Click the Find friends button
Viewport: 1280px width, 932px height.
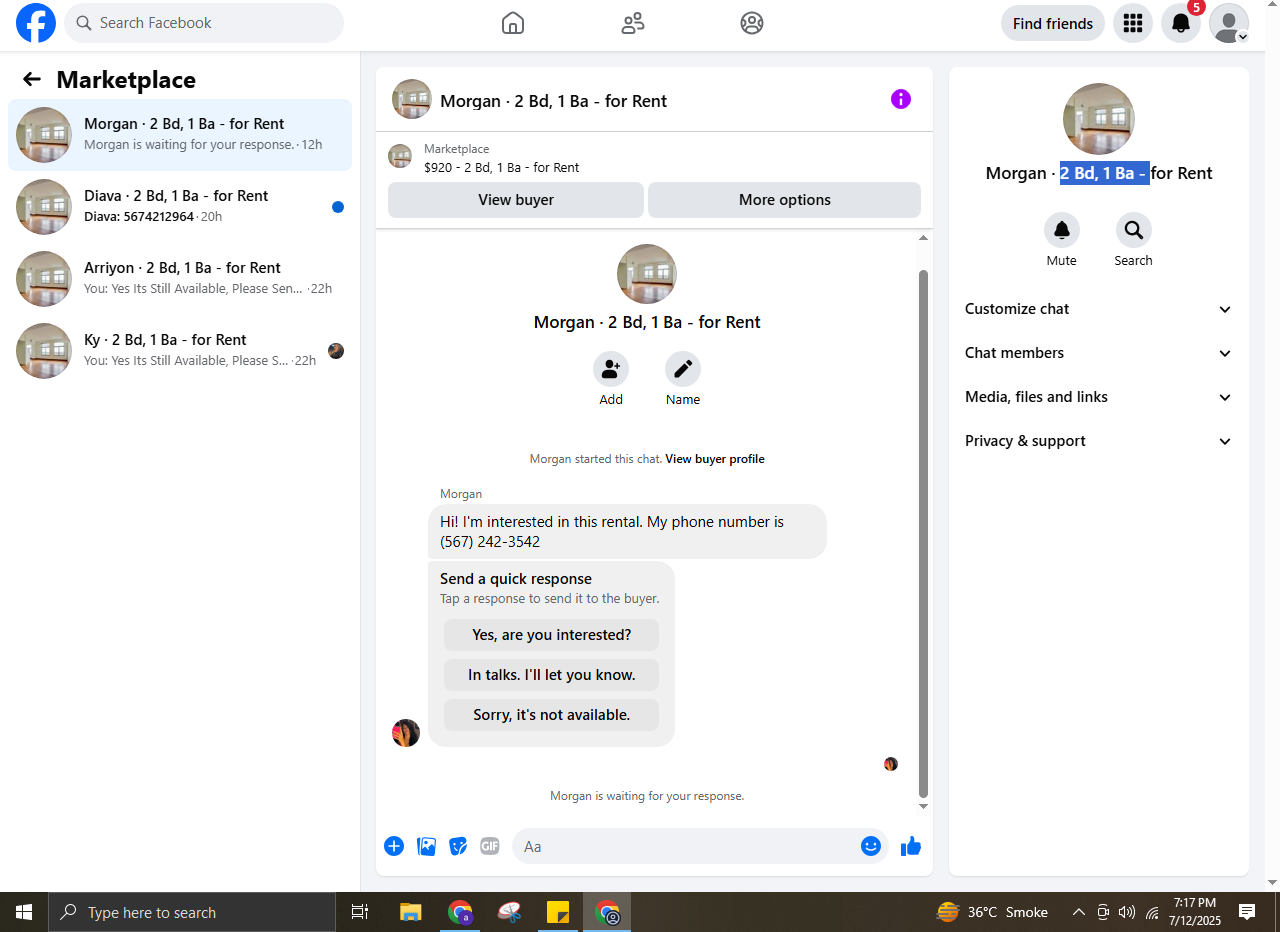tap(1053, 23)
